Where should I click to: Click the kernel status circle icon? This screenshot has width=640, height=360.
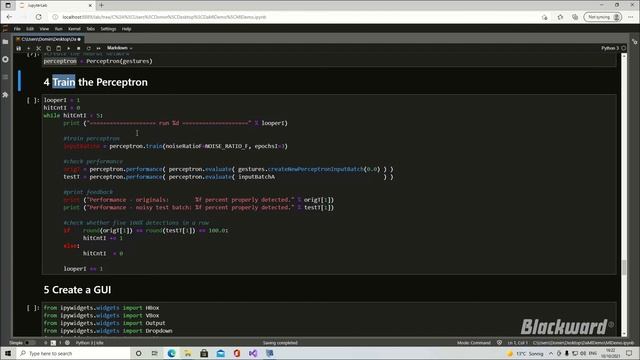click(624, 48)
